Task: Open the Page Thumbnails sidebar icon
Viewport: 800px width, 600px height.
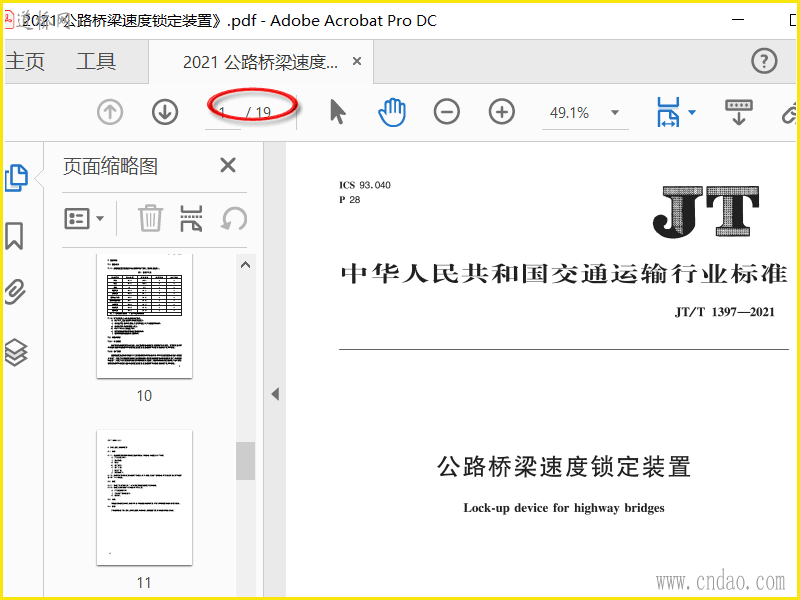Action: (16, 178)
